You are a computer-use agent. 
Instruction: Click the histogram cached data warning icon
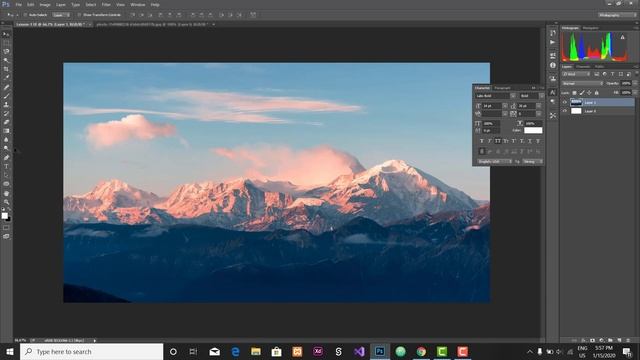click(622, 37)
